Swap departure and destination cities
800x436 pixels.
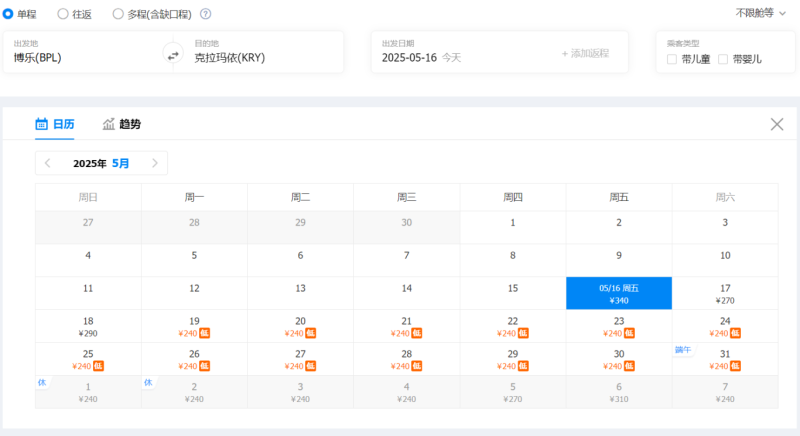coord(173,55)
